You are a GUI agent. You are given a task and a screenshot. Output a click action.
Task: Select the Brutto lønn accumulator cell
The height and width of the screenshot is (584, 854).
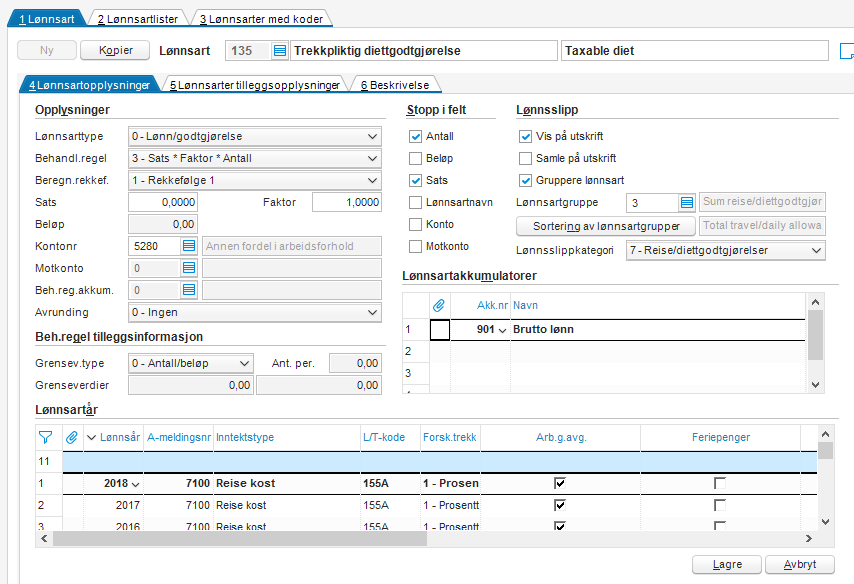click(657, 330)
